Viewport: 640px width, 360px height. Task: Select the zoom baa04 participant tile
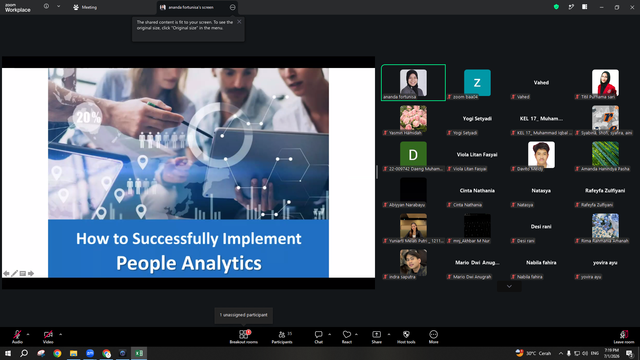[x=477, y=82]
